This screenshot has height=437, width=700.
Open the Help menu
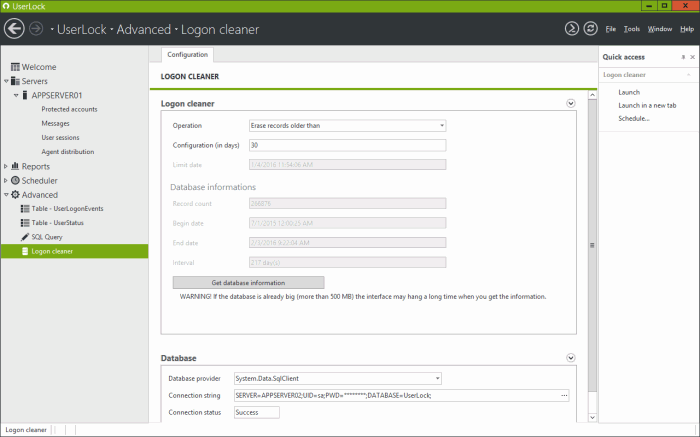(x=687, y=29)
